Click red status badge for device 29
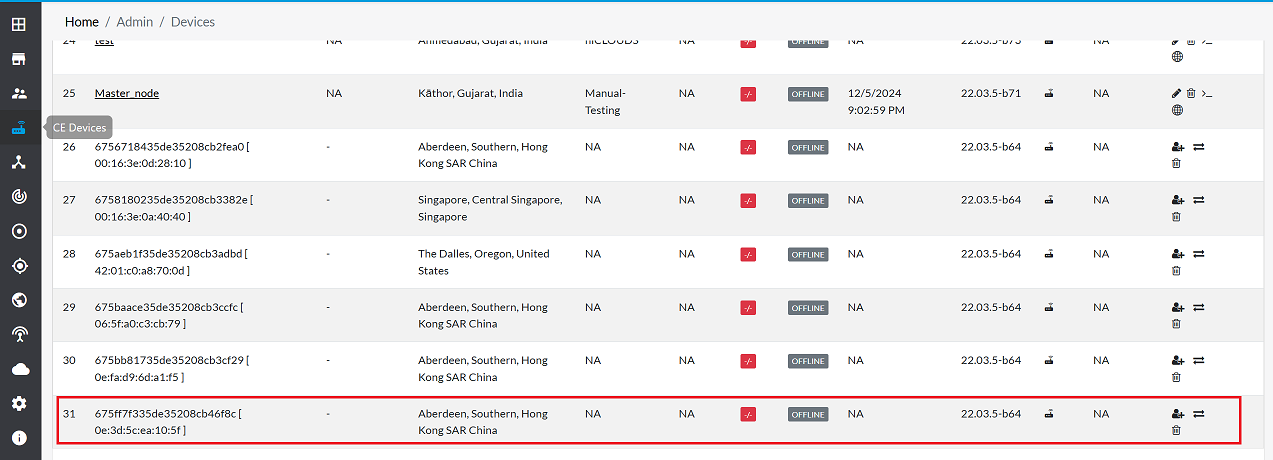This screenshot has width=1273, height=460. click(748, 308)
